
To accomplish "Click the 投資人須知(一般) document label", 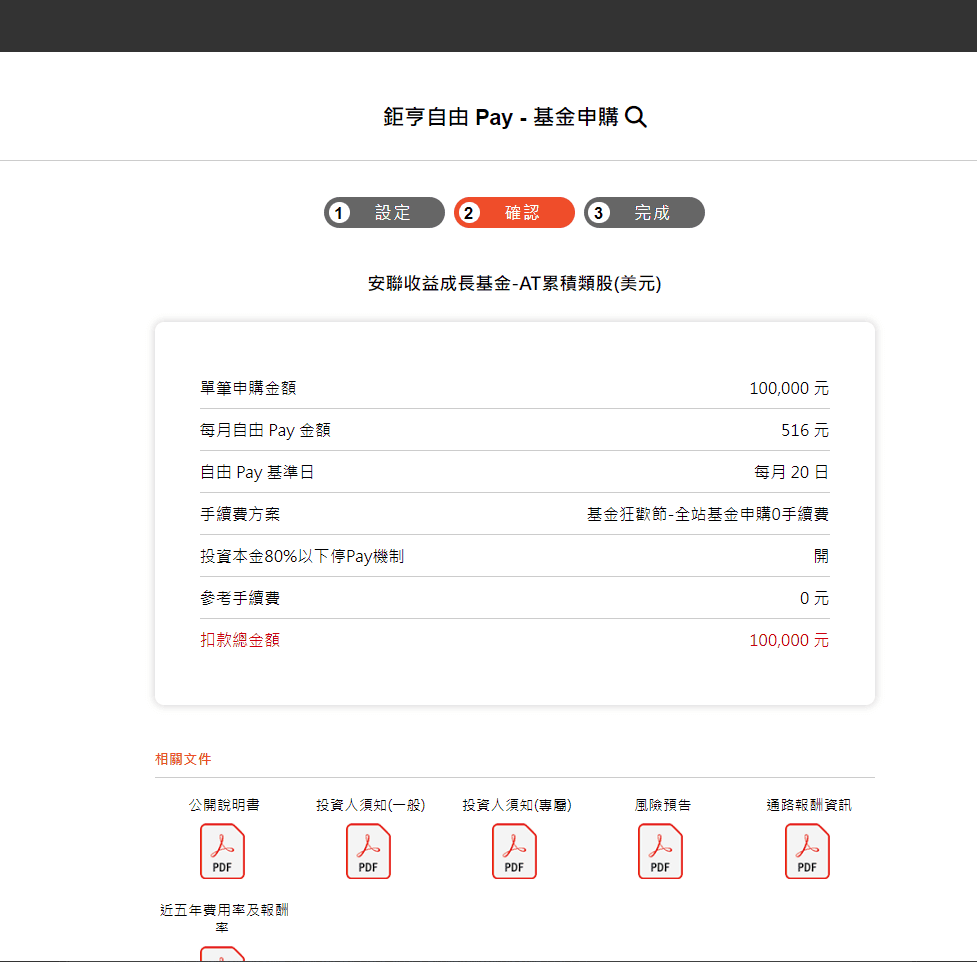I will tap(370, 805).
